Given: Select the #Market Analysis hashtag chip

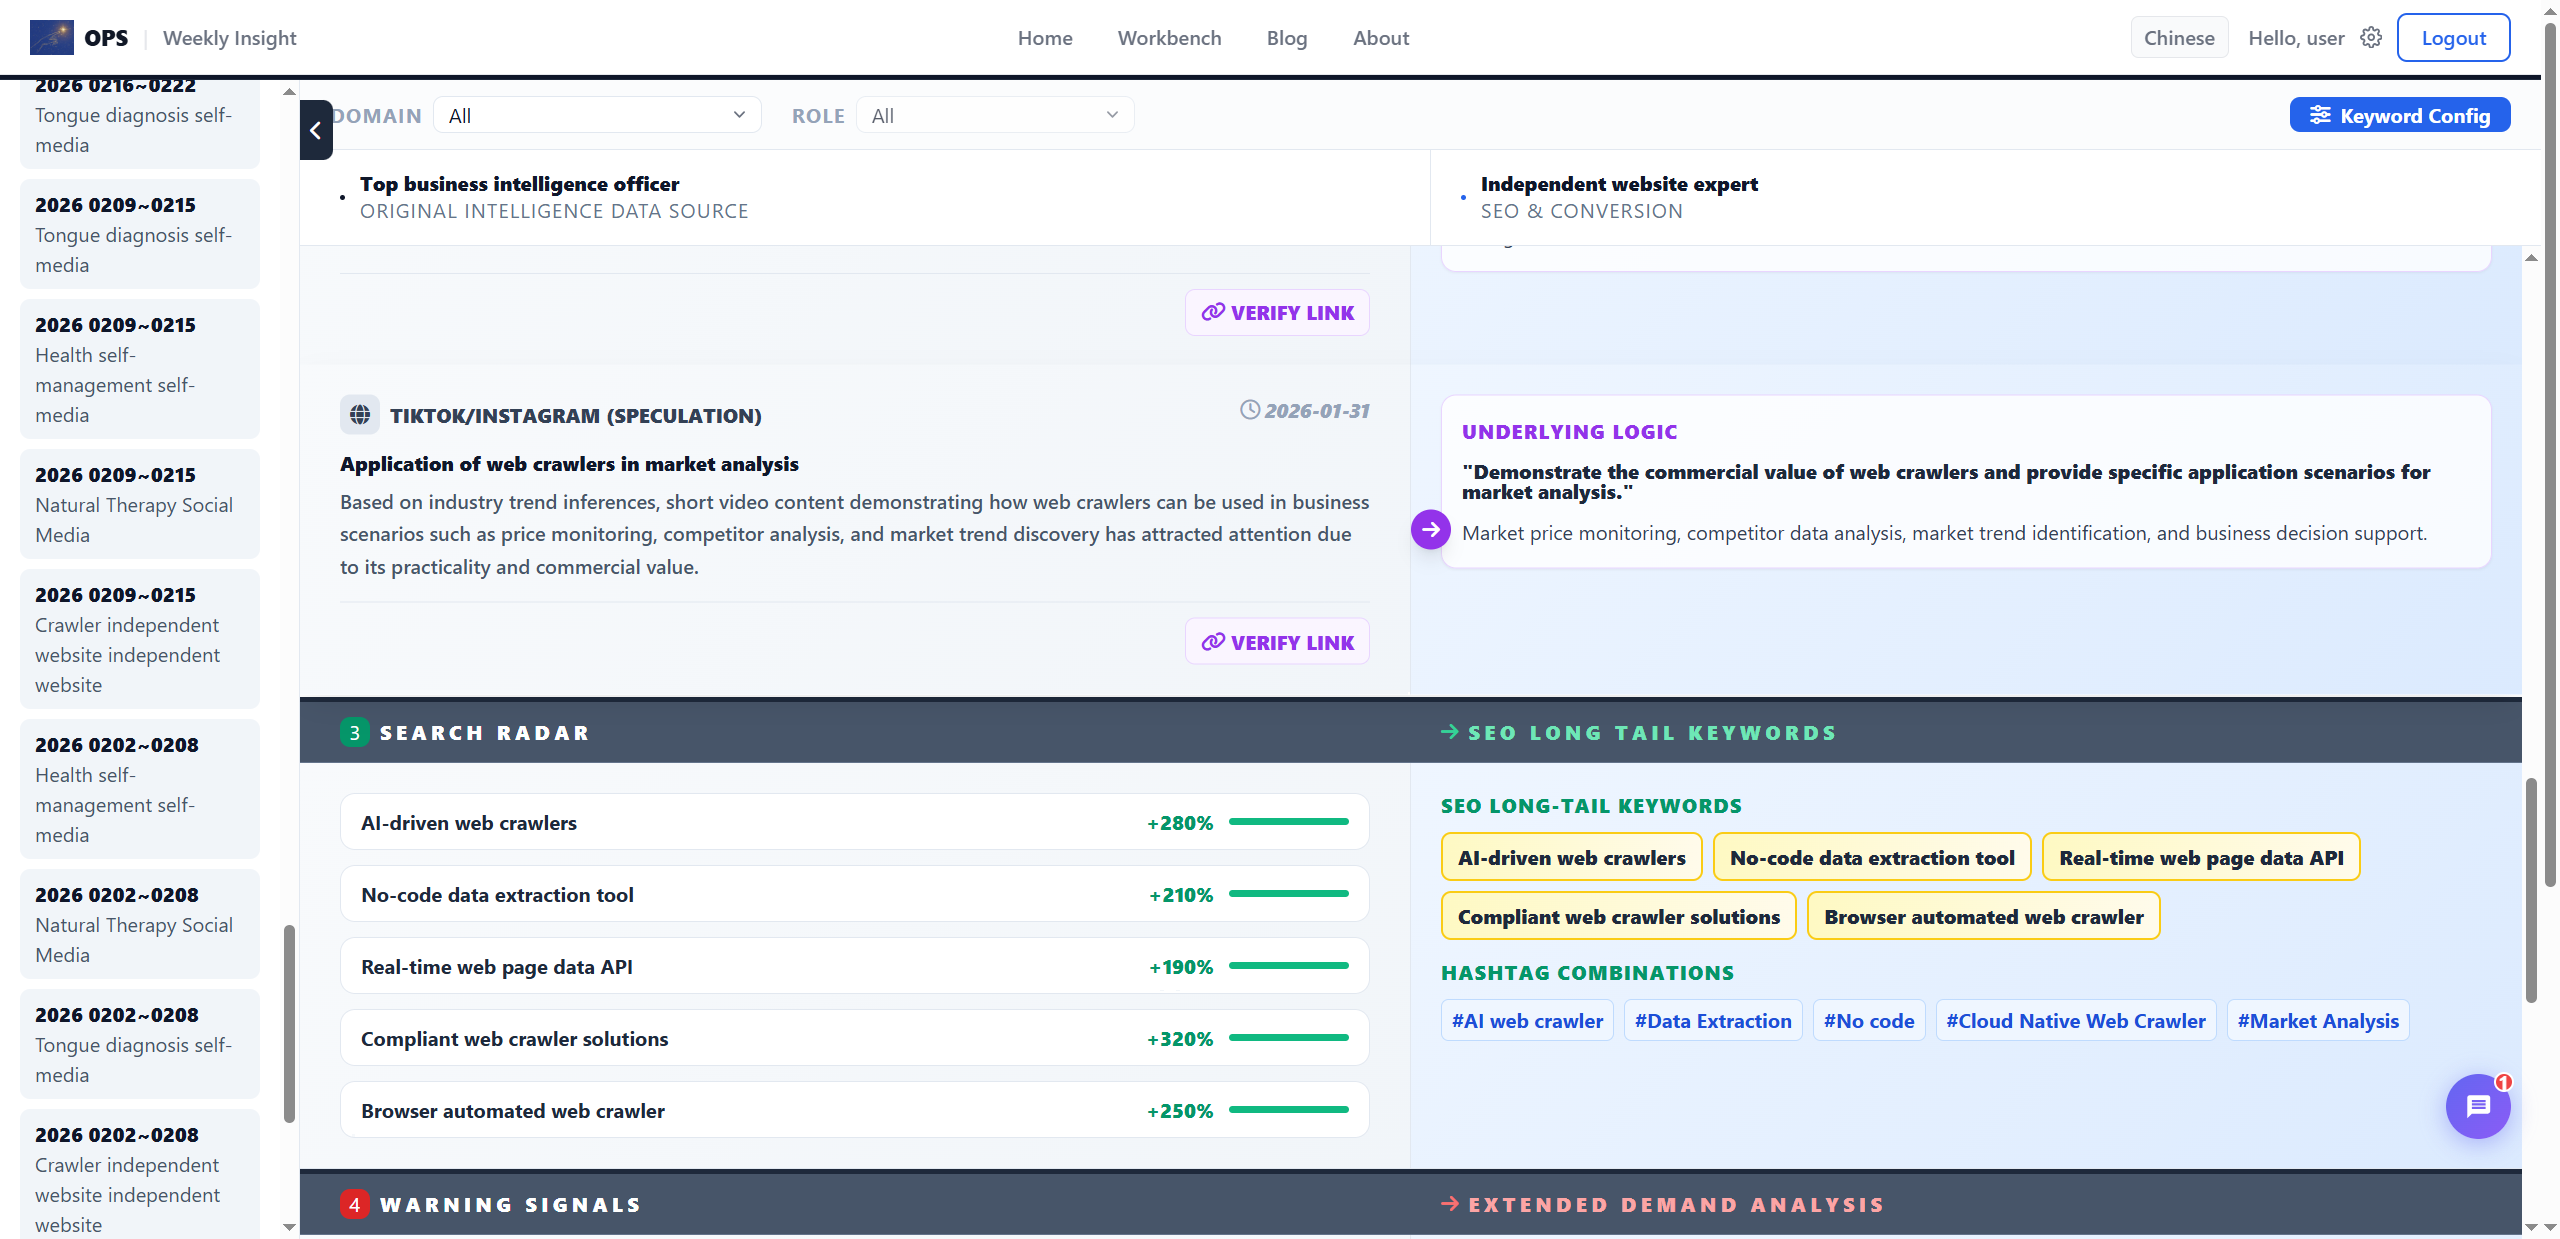Looking at the screenshot, I should (x=2317, y=1021).
